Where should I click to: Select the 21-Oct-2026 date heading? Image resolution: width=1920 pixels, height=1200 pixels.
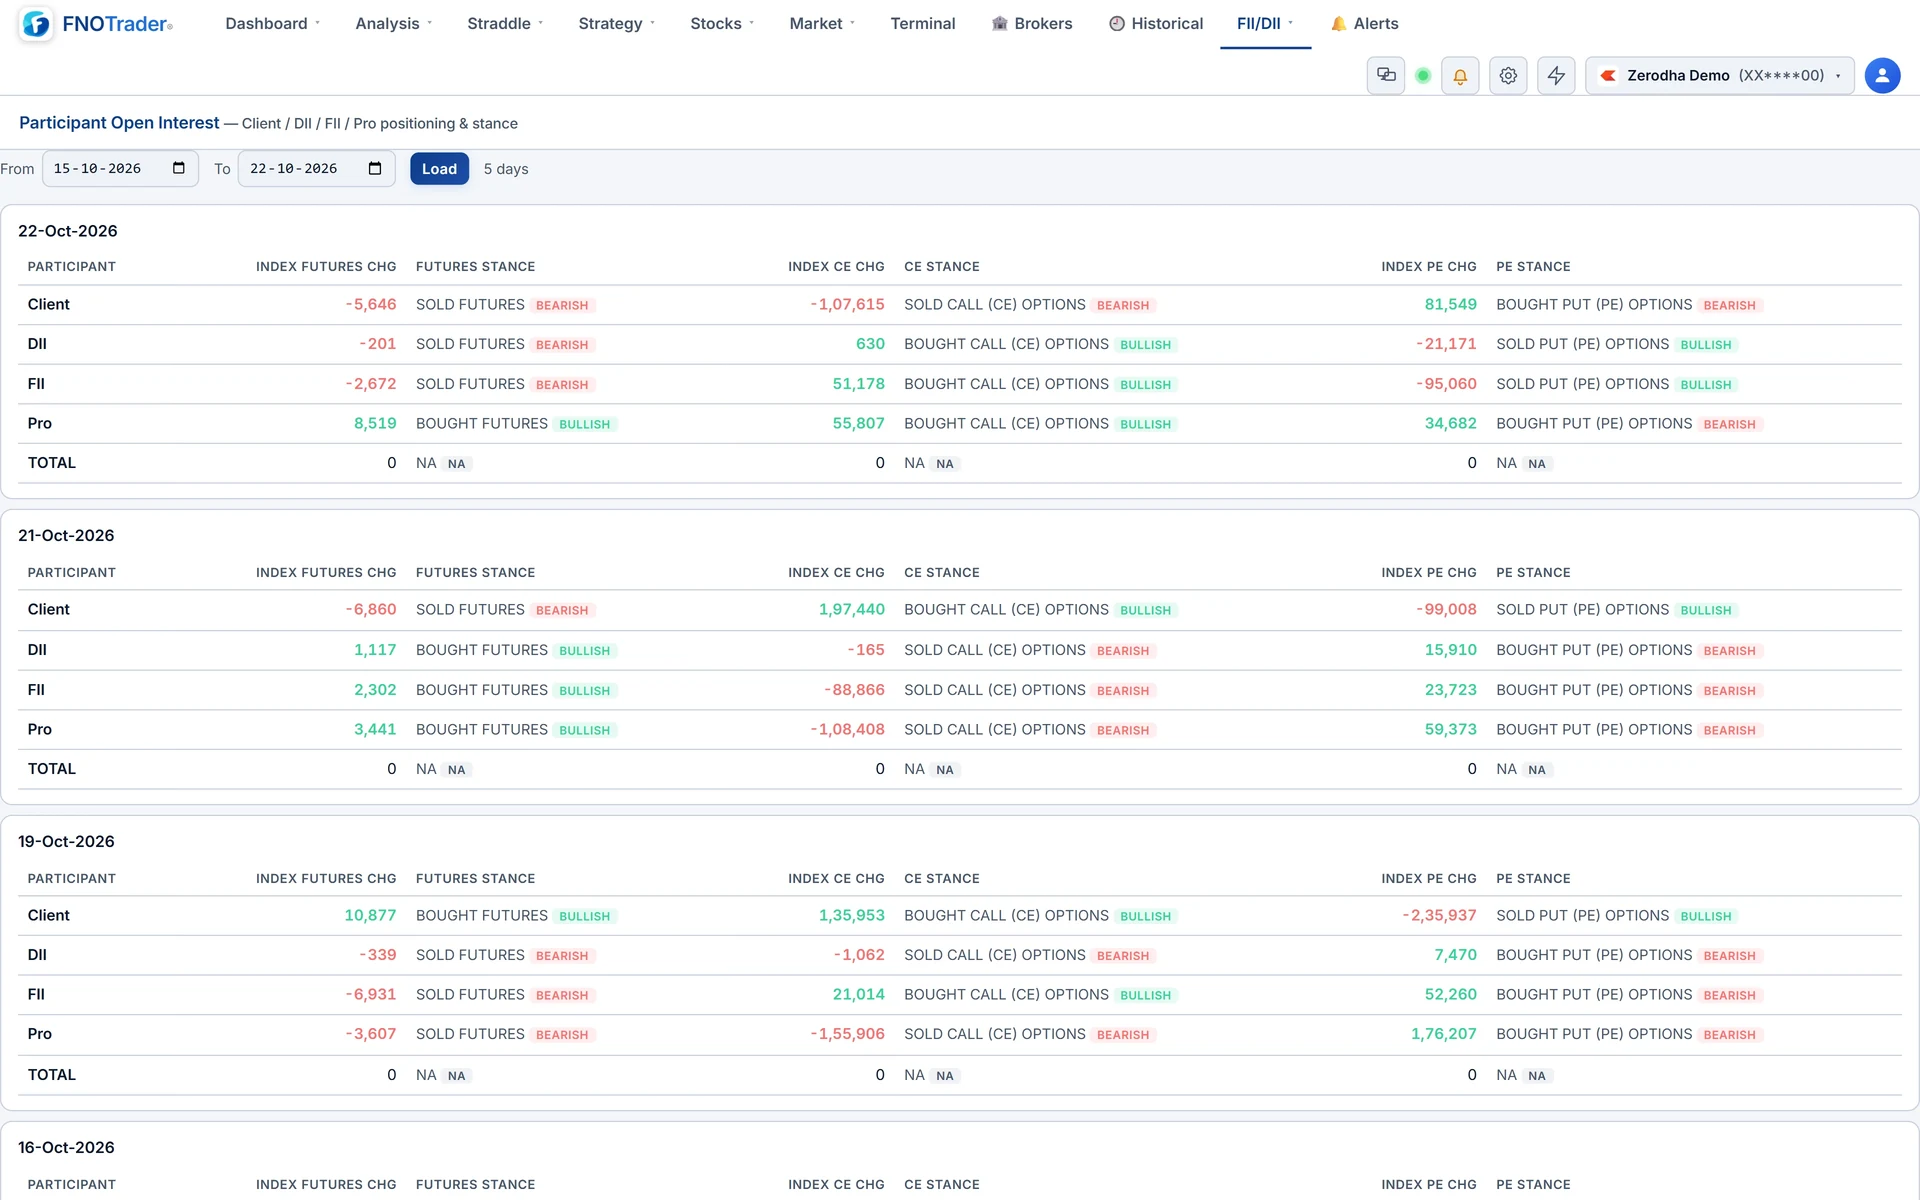point(66,535)
